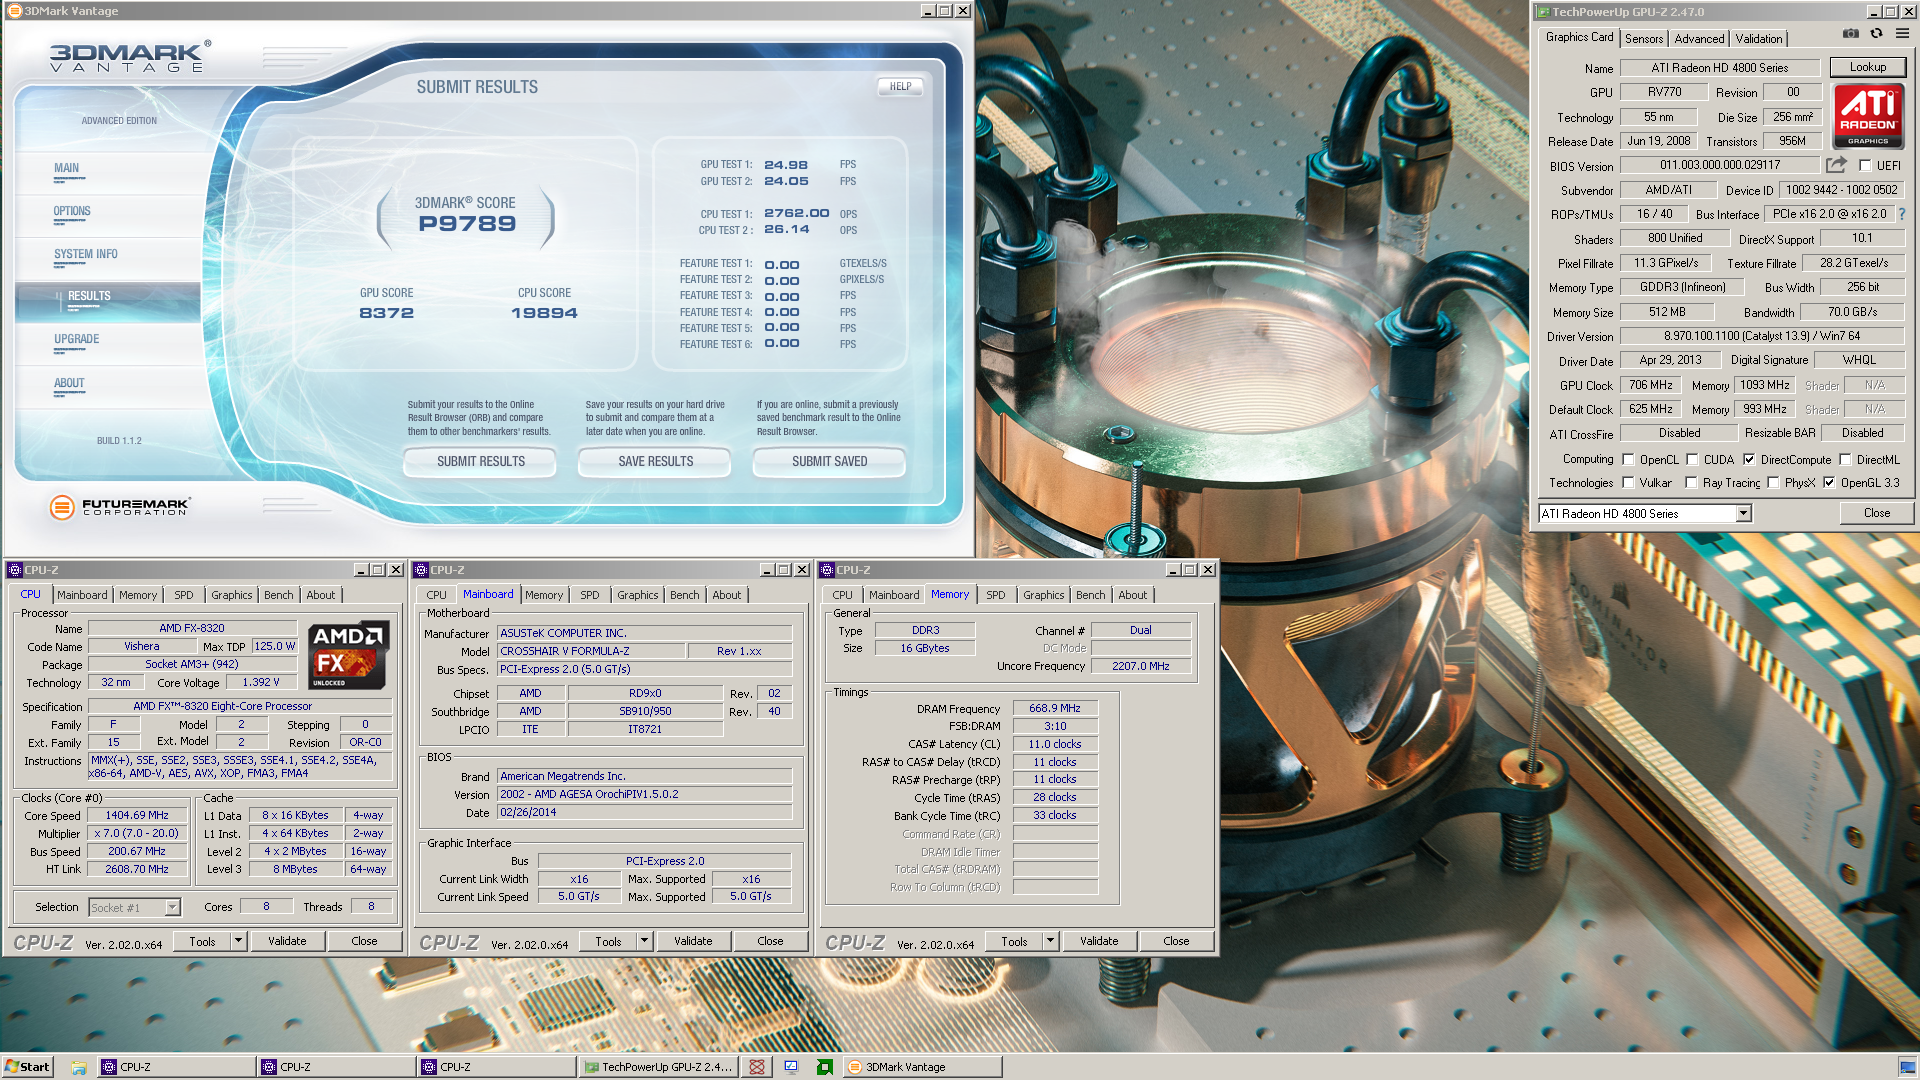
Task: Click the Save Results button
Action: click(655, 462)
